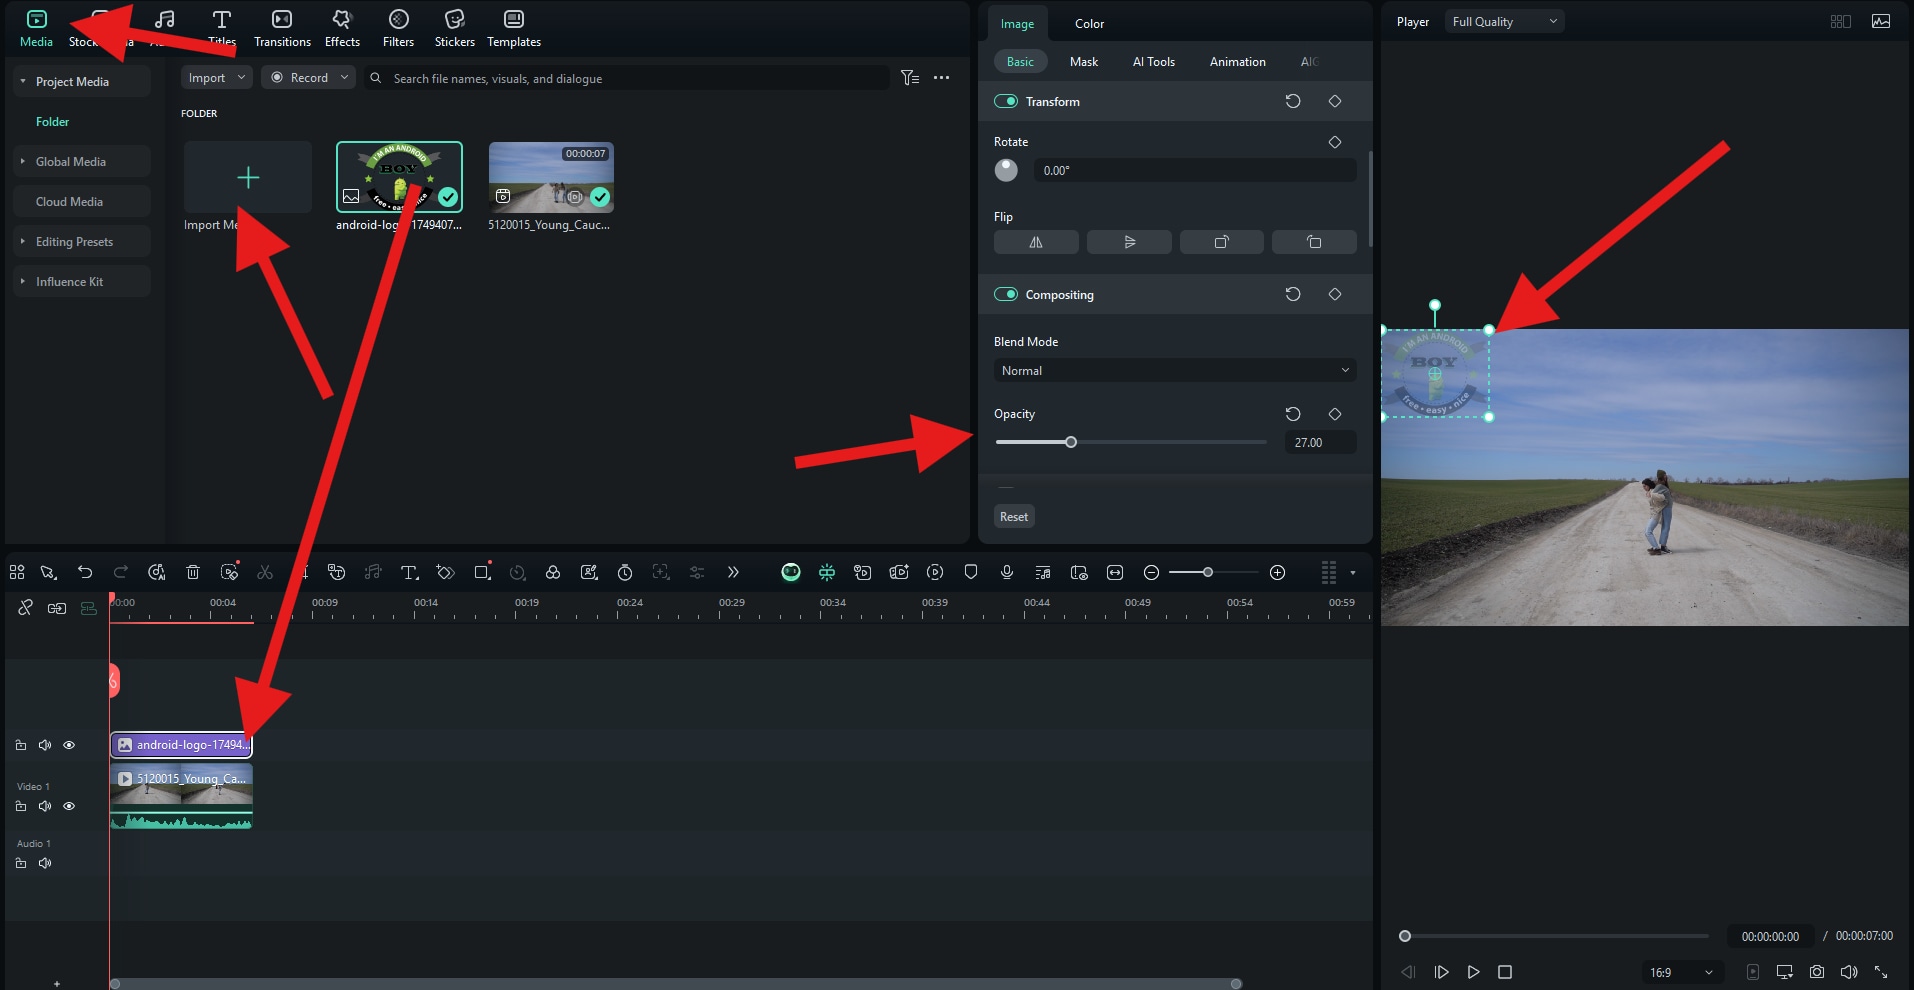Open video scopes icon in player header
1914x990 pixels.
pos(1881,21)
